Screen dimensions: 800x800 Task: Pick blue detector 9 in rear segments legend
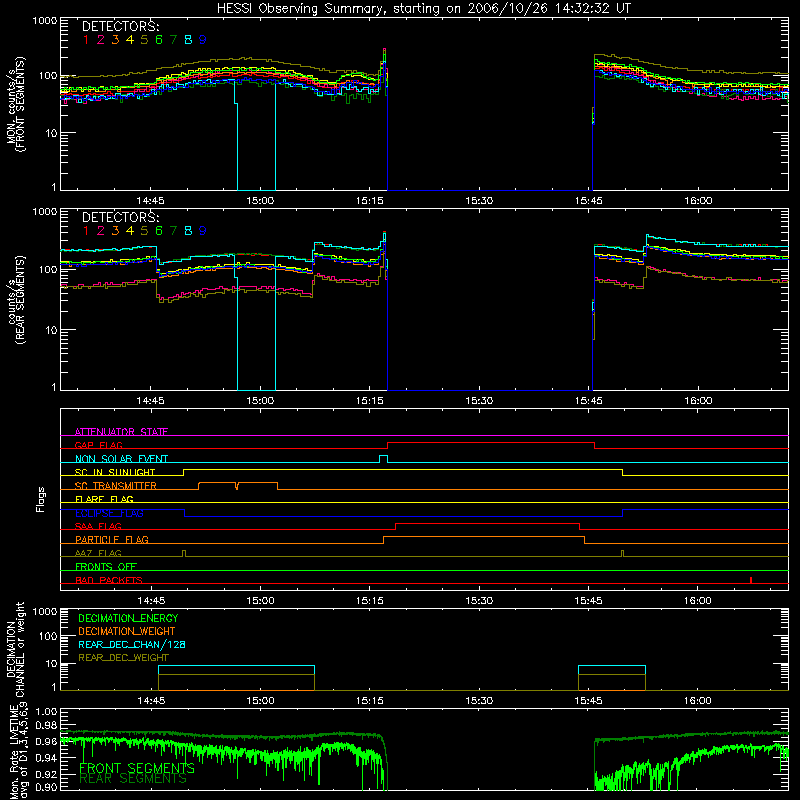(203, 231)
